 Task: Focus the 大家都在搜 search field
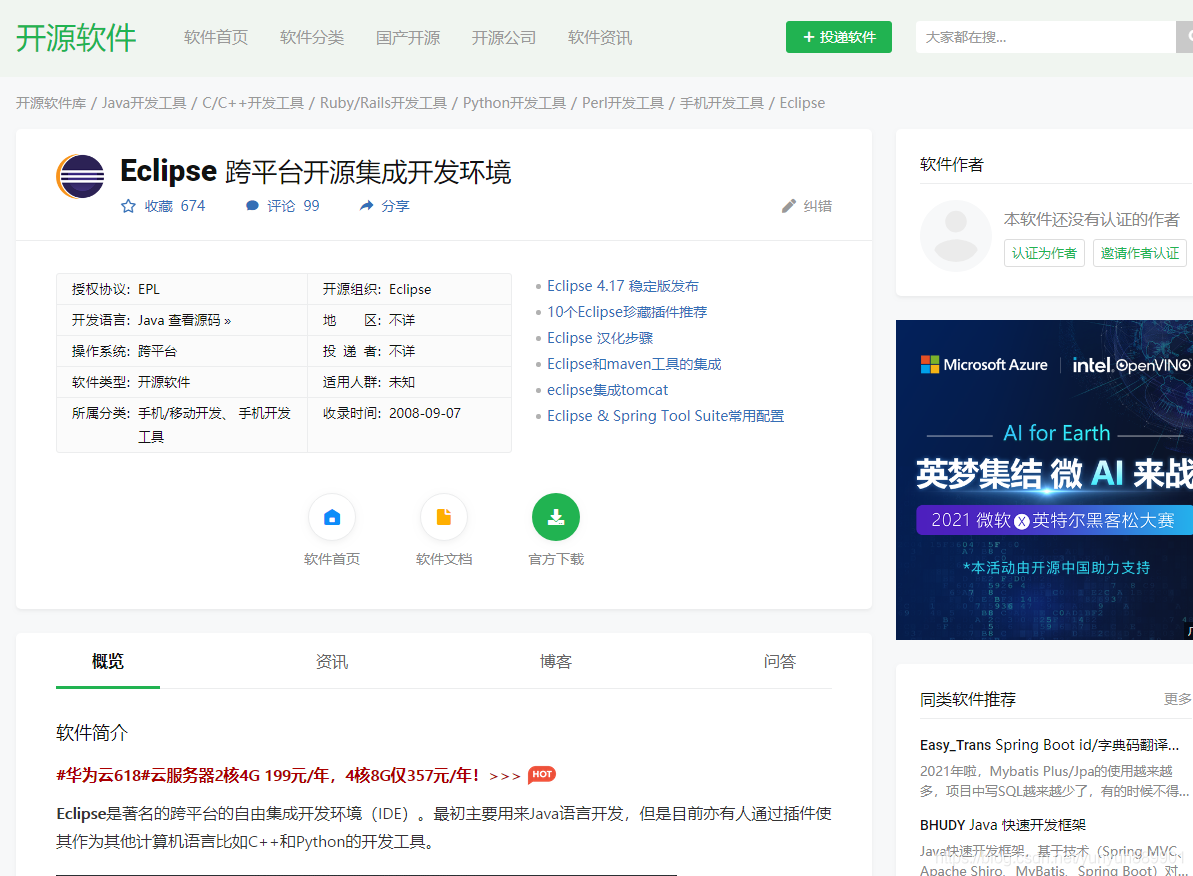tap(1046, 37)
